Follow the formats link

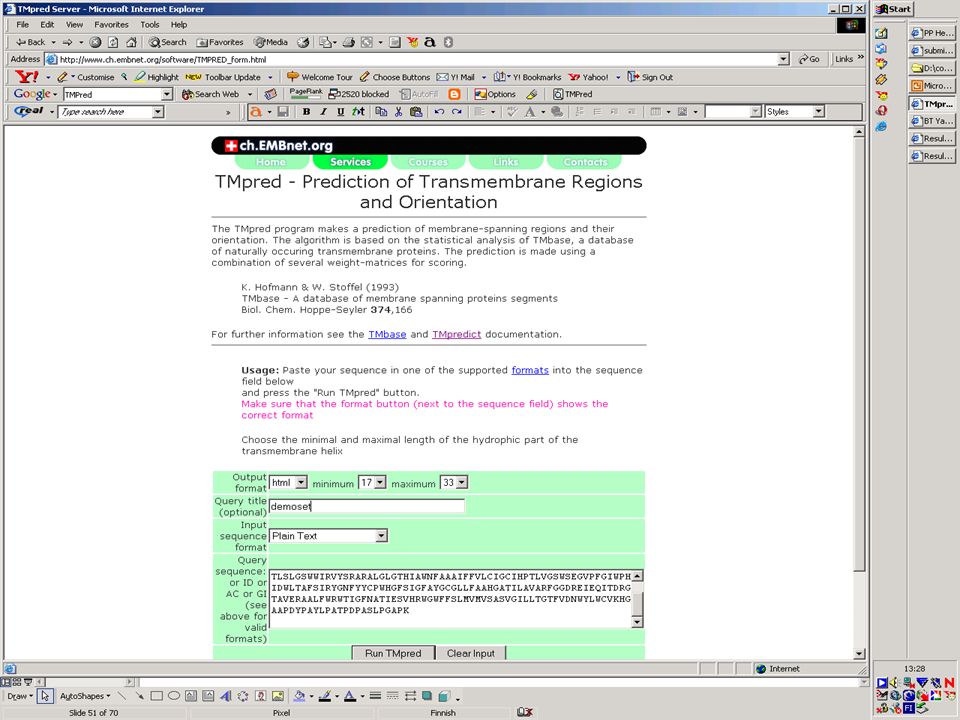click(x=530, y=370)
